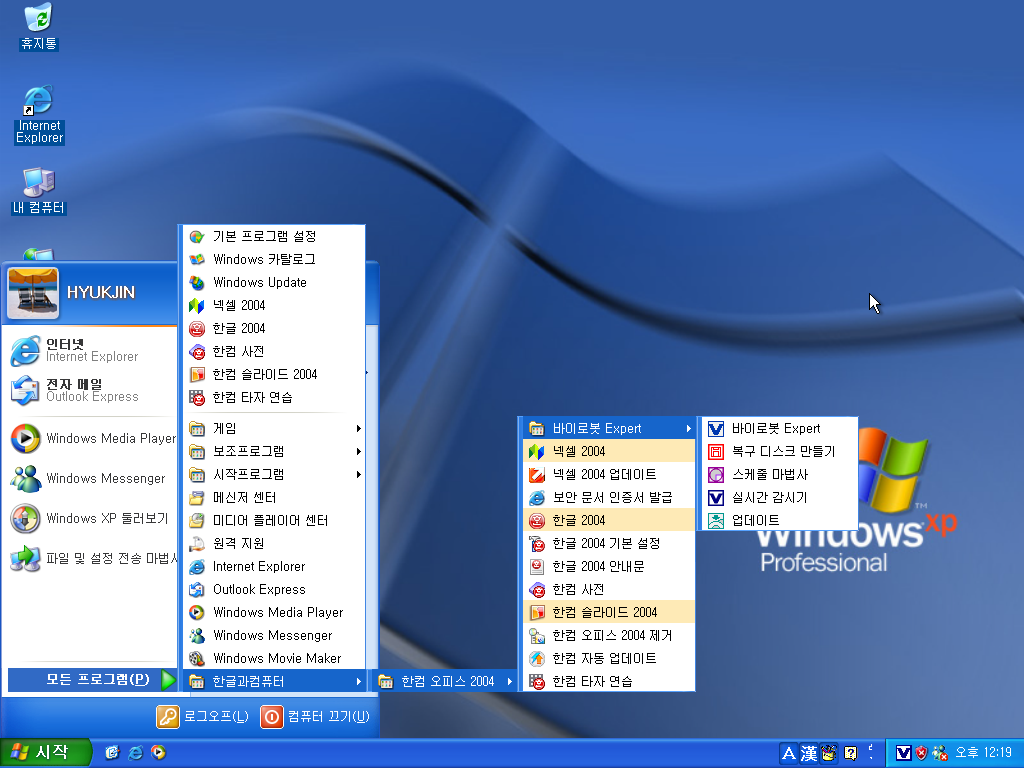Open 스케줄 마법사
The height and width of the screenshot is (768, 1024).
point(780,475)
